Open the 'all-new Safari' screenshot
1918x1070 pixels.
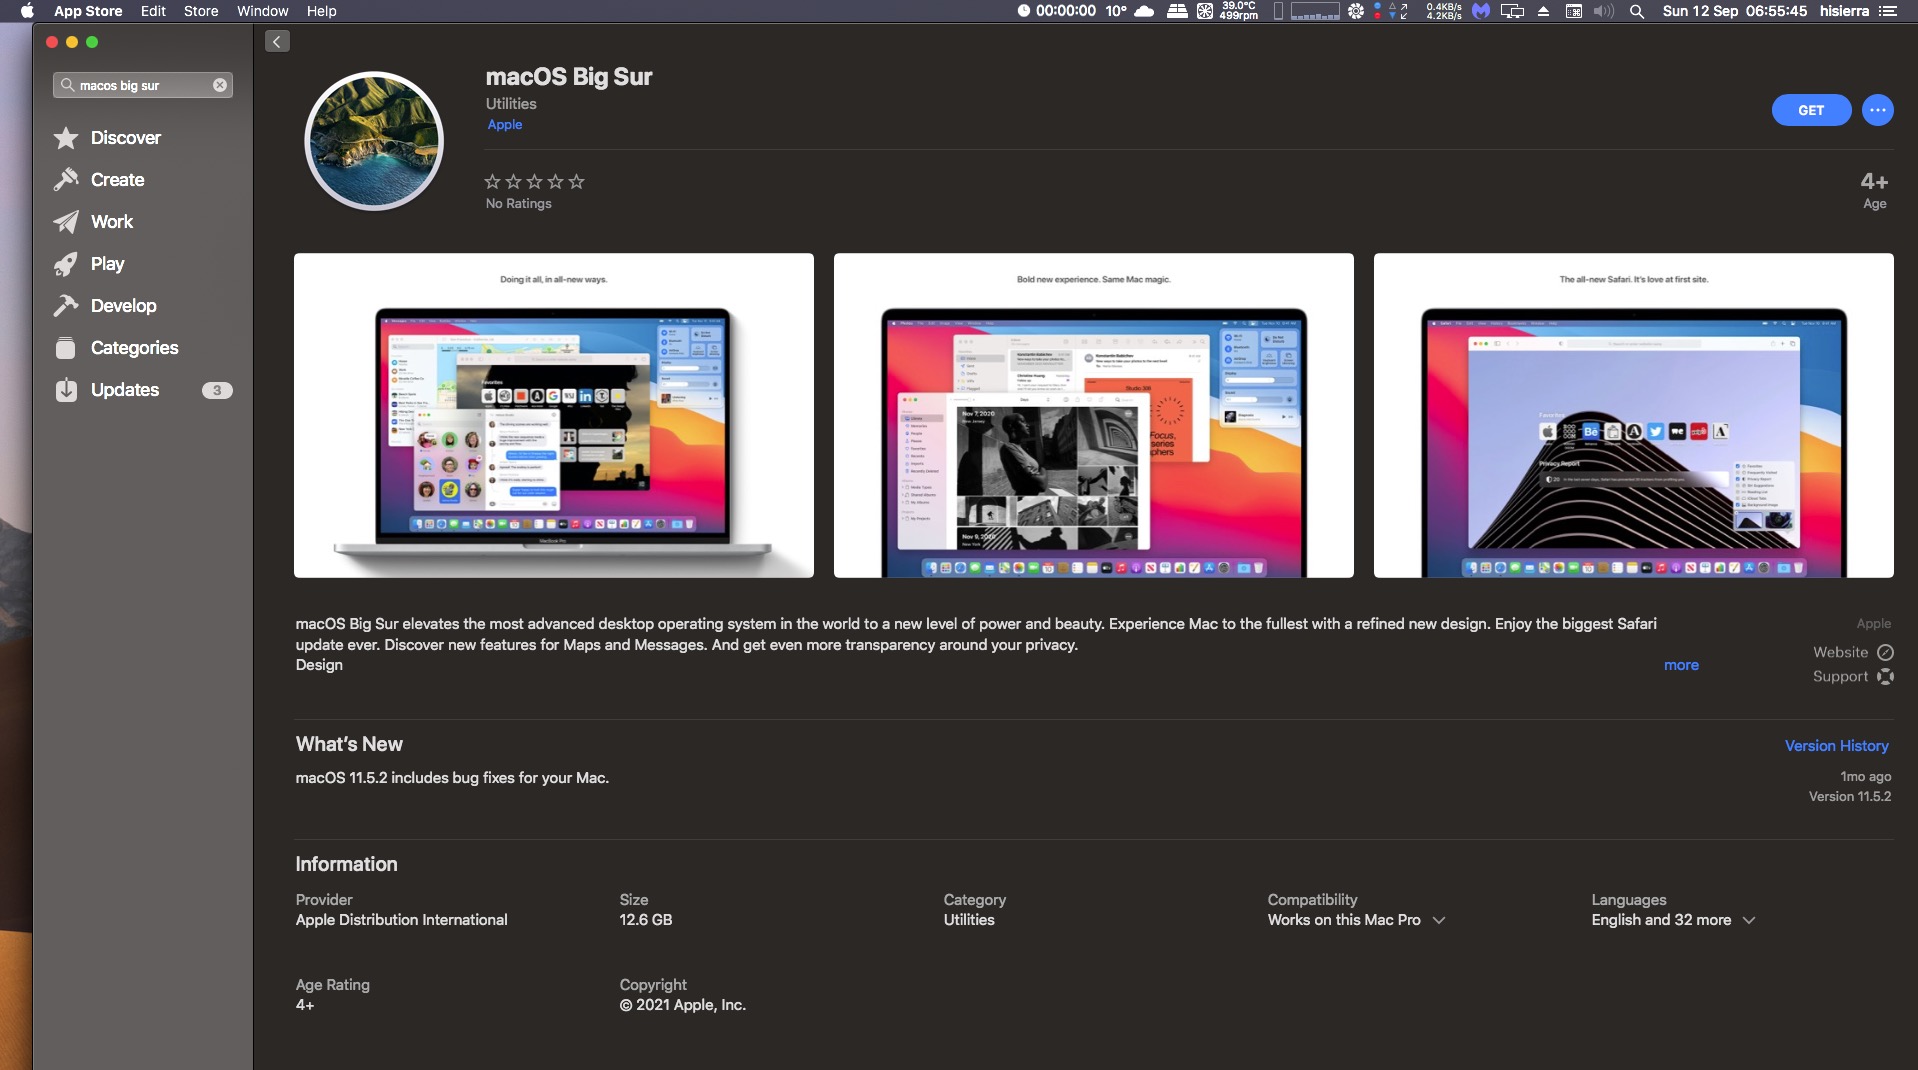(1634, 415)
